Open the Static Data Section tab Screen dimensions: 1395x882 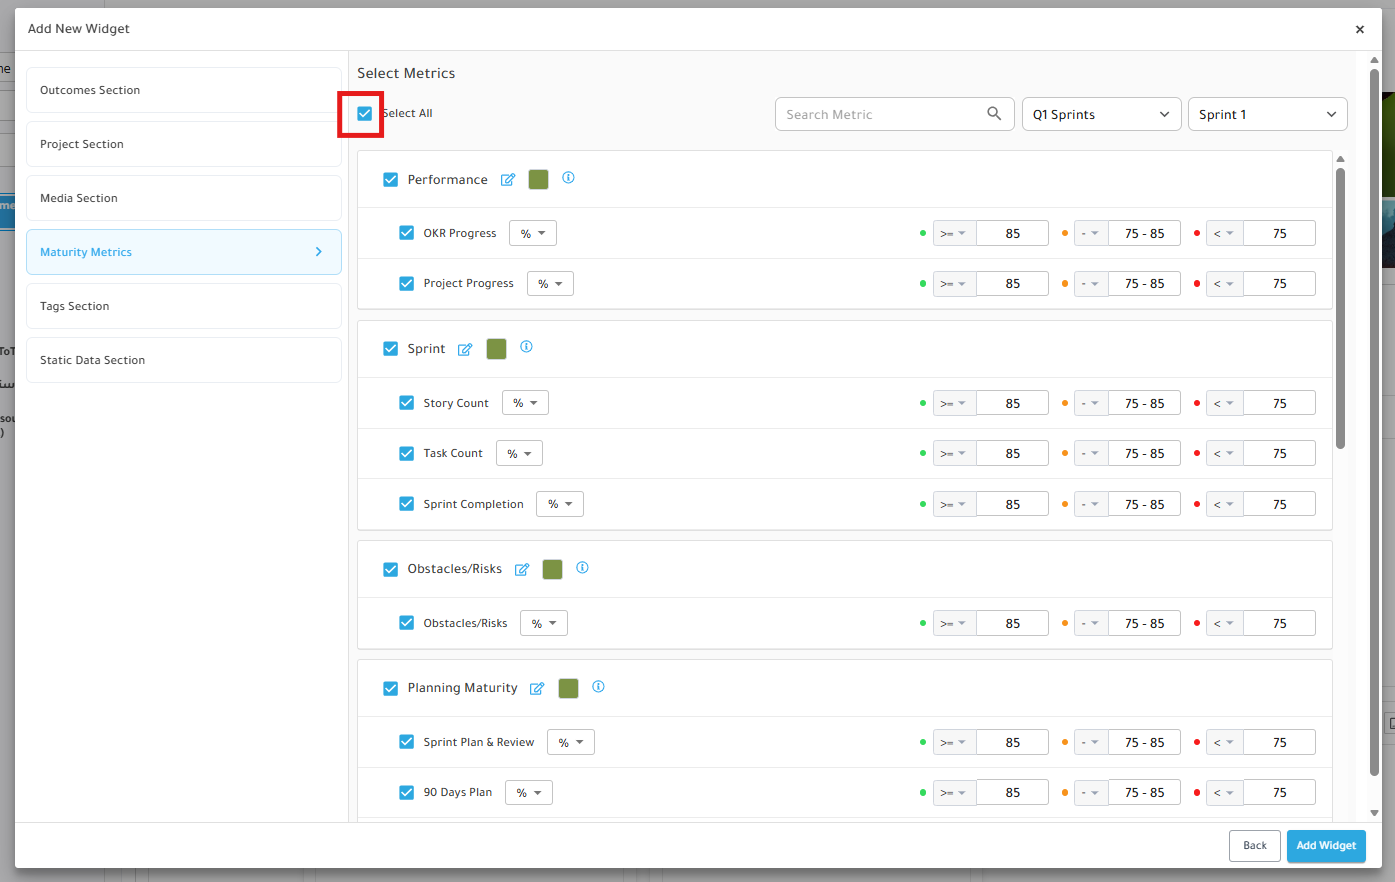tap(184, 360)
